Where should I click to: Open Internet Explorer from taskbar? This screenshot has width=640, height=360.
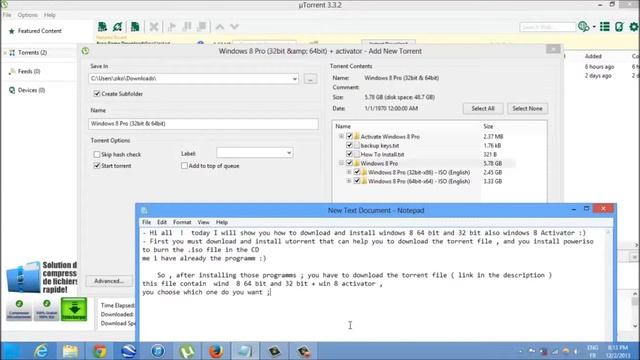tap(41, 351)
